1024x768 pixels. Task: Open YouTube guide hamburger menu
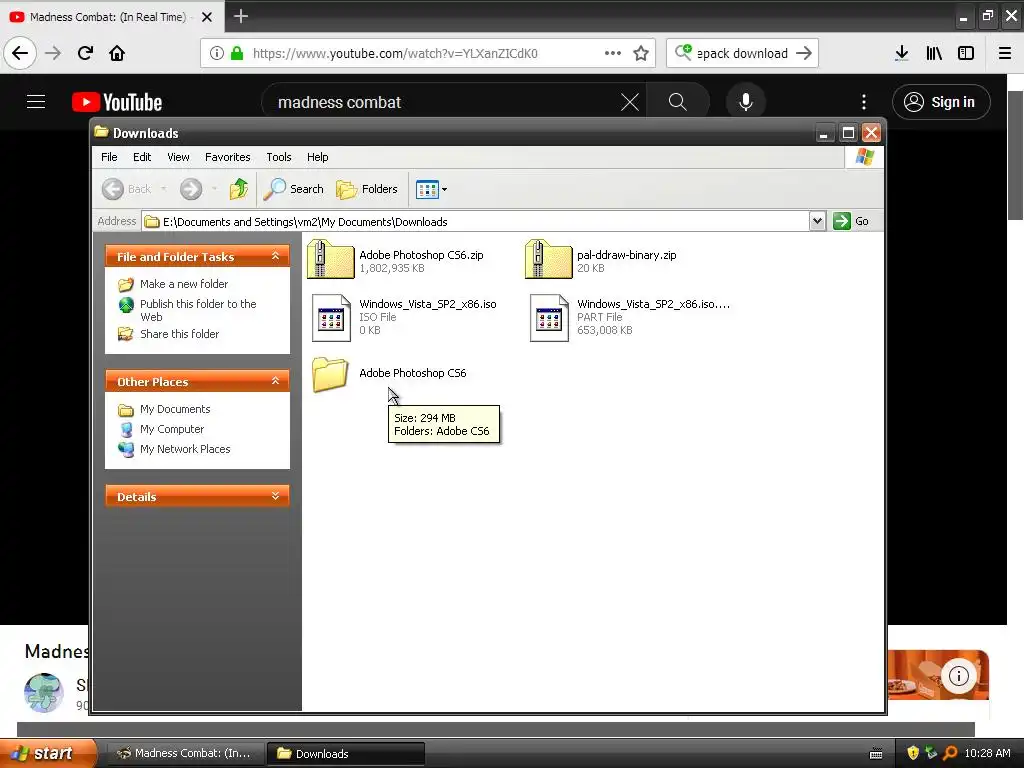click(36, 102)
